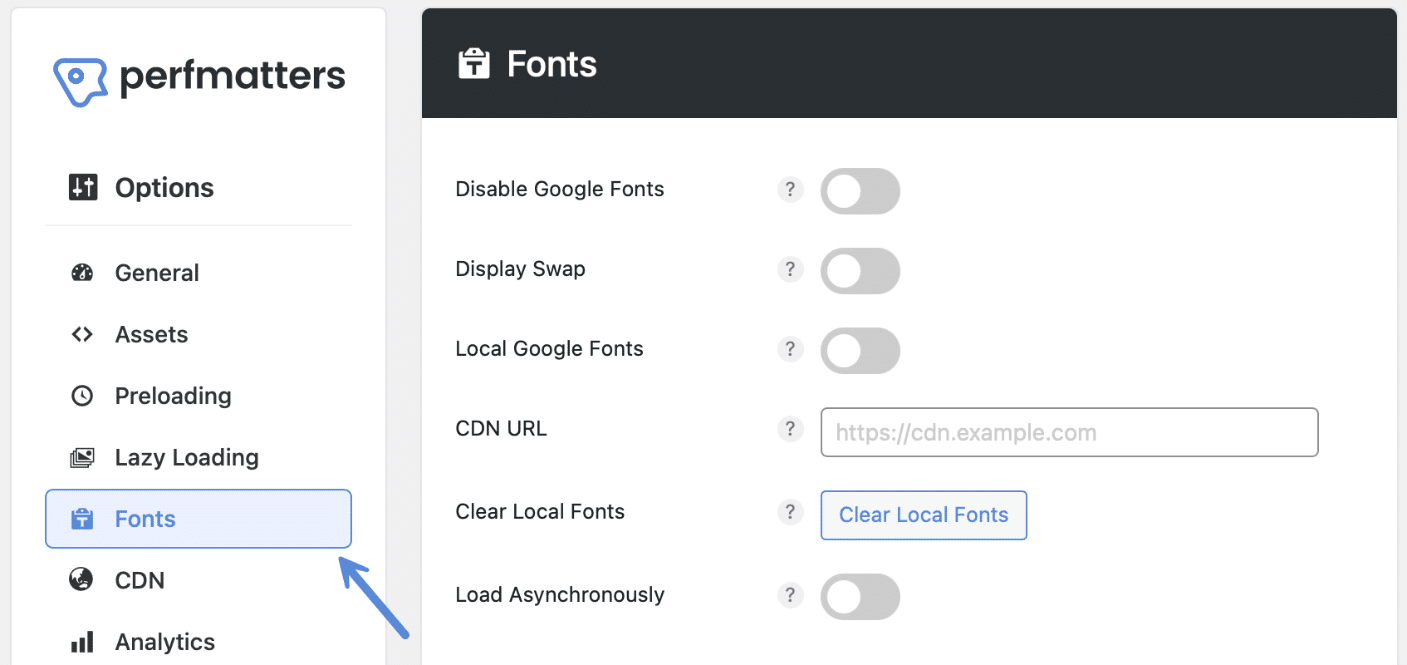
Task: Switch to the Analytics section
Action: [163, 641]
